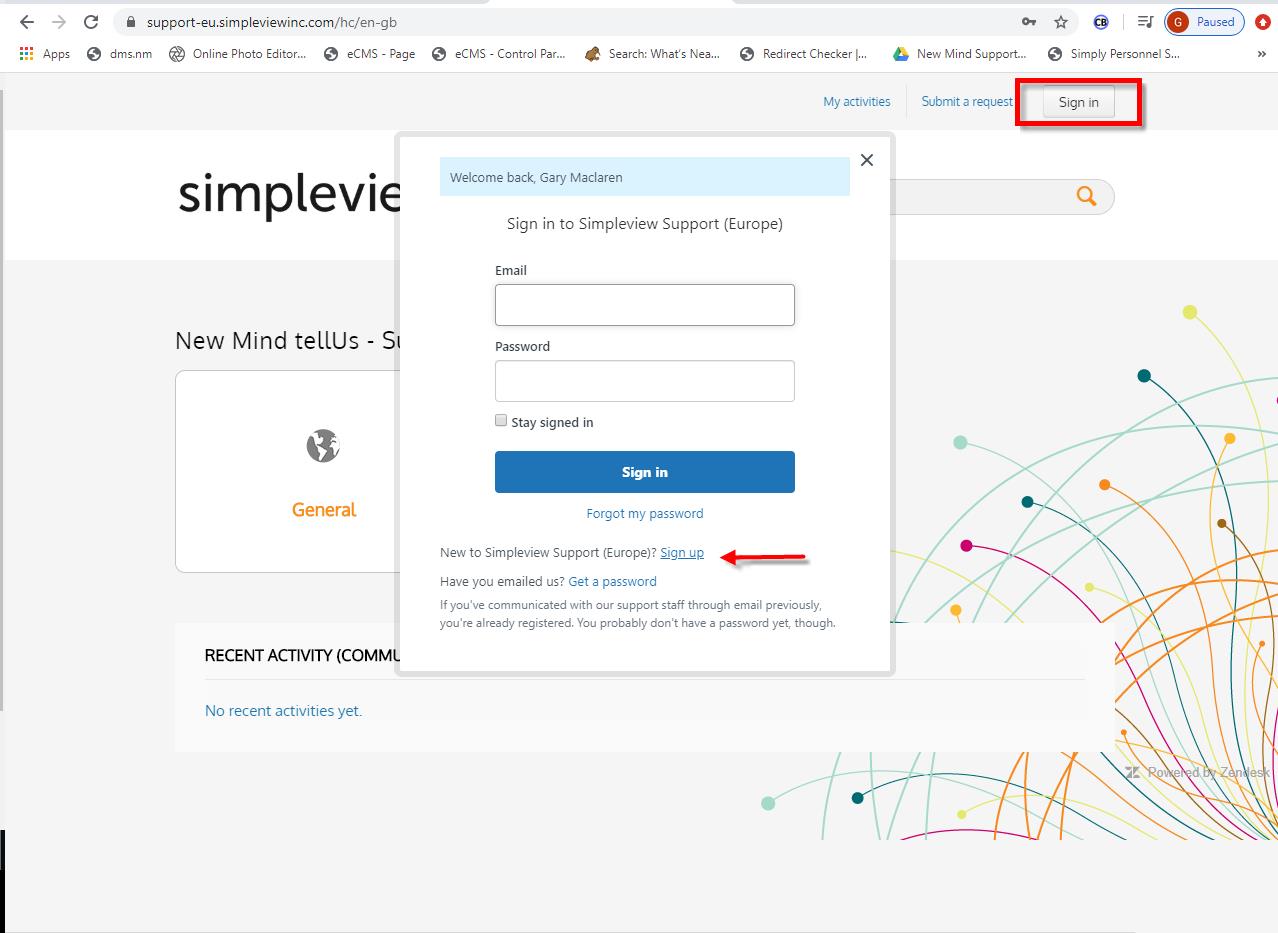Open the dms.nm bookmark
Screen dimensions: 1278x933
(120, 54)
